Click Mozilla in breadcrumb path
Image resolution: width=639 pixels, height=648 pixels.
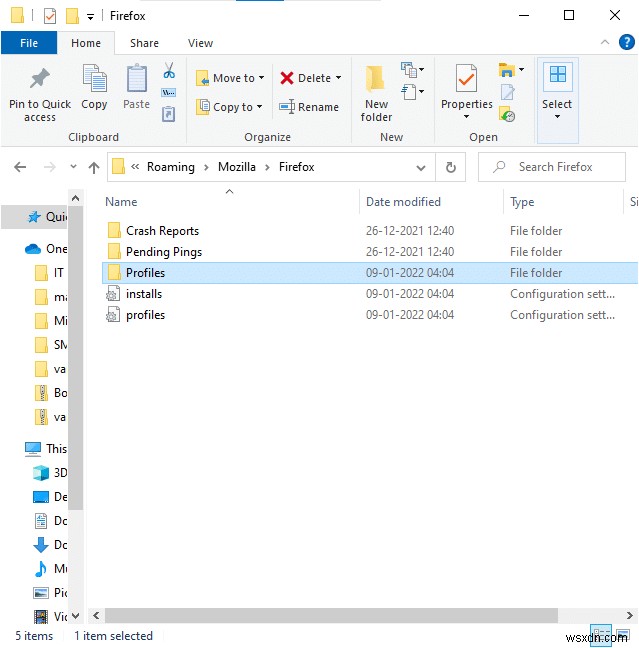(237, 167)
